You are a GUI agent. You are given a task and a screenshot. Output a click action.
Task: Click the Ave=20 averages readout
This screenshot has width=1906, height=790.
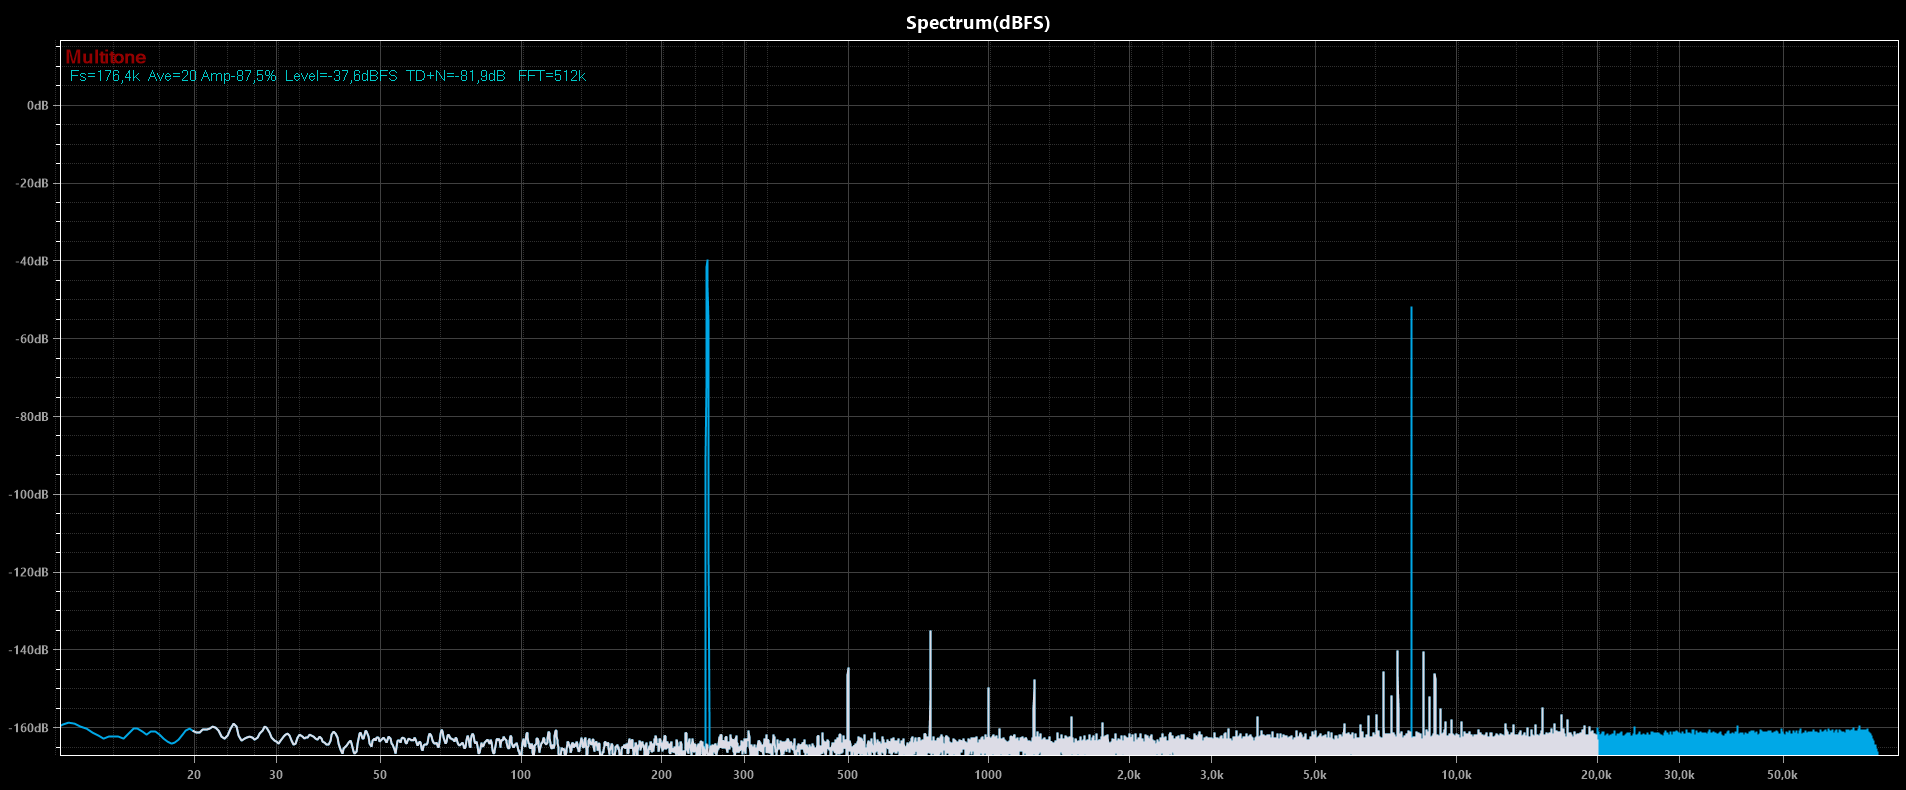coord(172,76)
